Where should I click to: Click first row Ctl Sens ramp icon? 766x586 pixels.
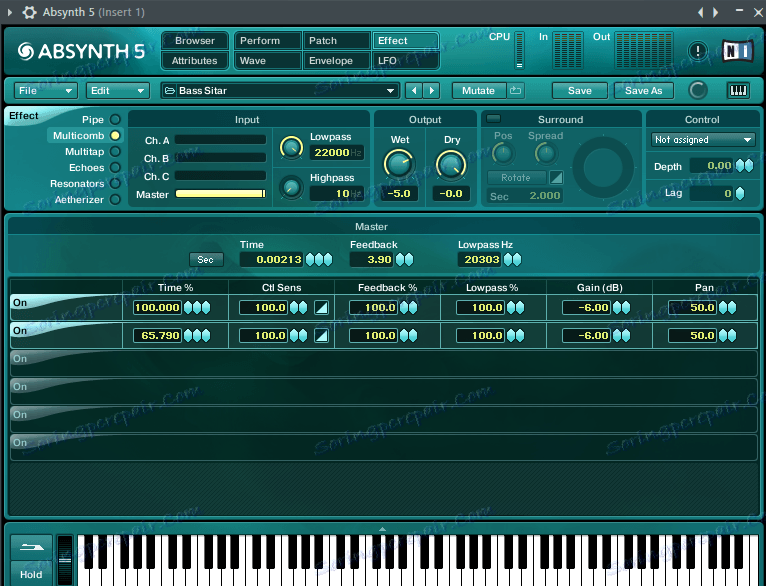[321, 308]
